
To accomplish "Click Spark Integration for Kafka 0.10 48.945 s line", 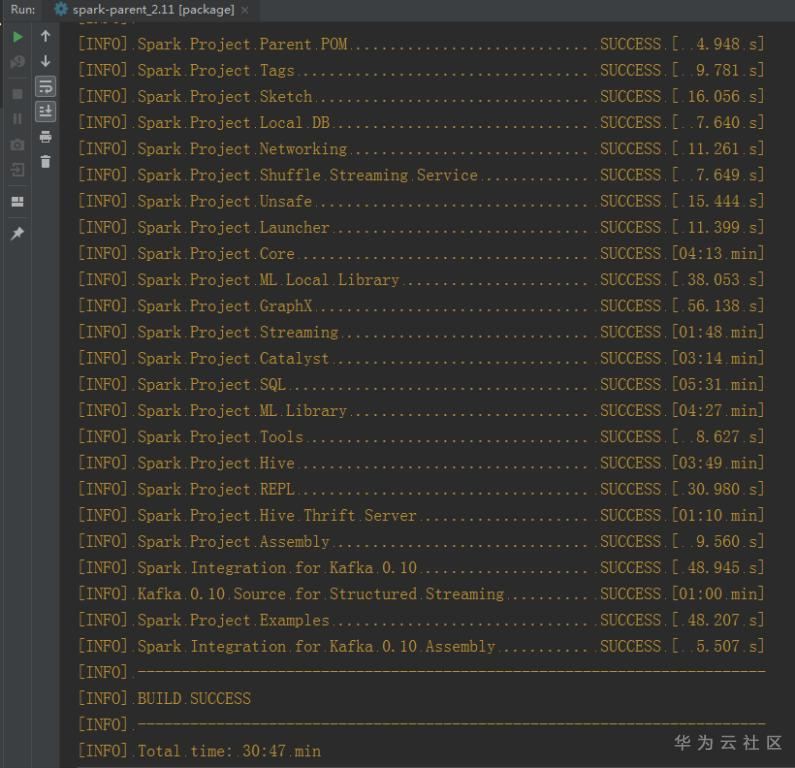I will point(421,568).
